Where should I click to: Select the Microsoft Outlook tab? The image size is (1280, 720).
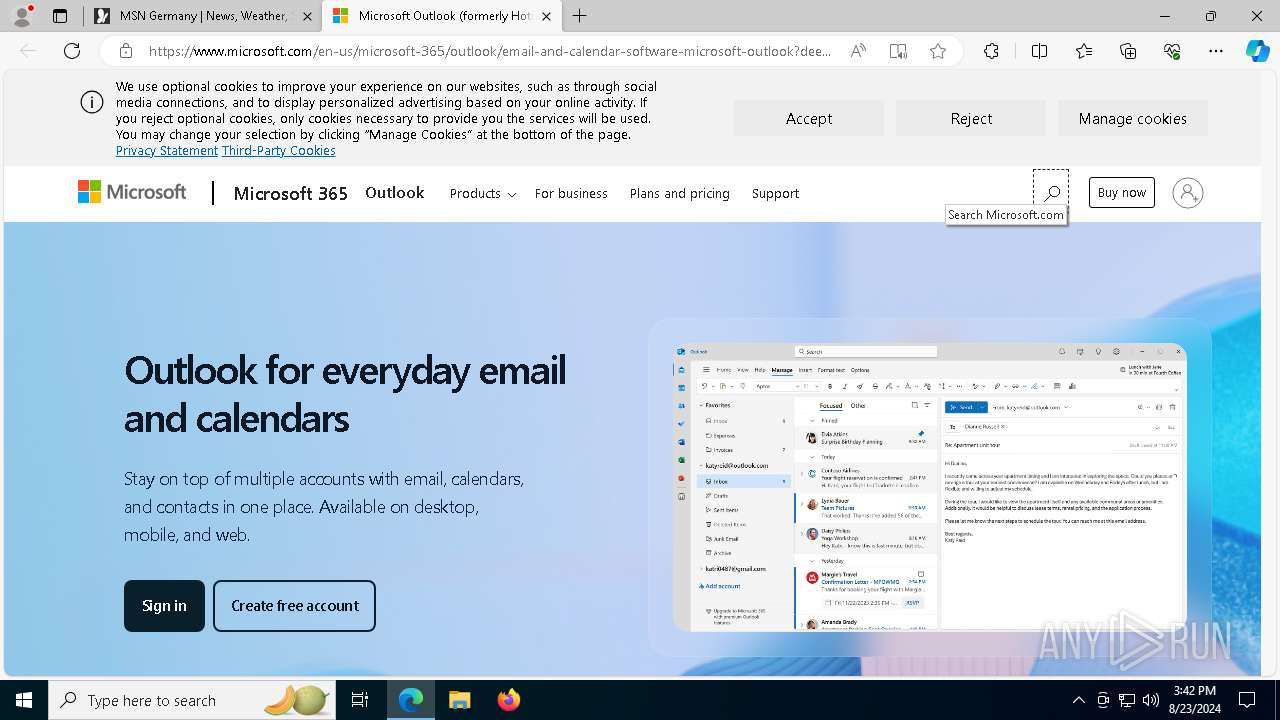pos(441,16)
